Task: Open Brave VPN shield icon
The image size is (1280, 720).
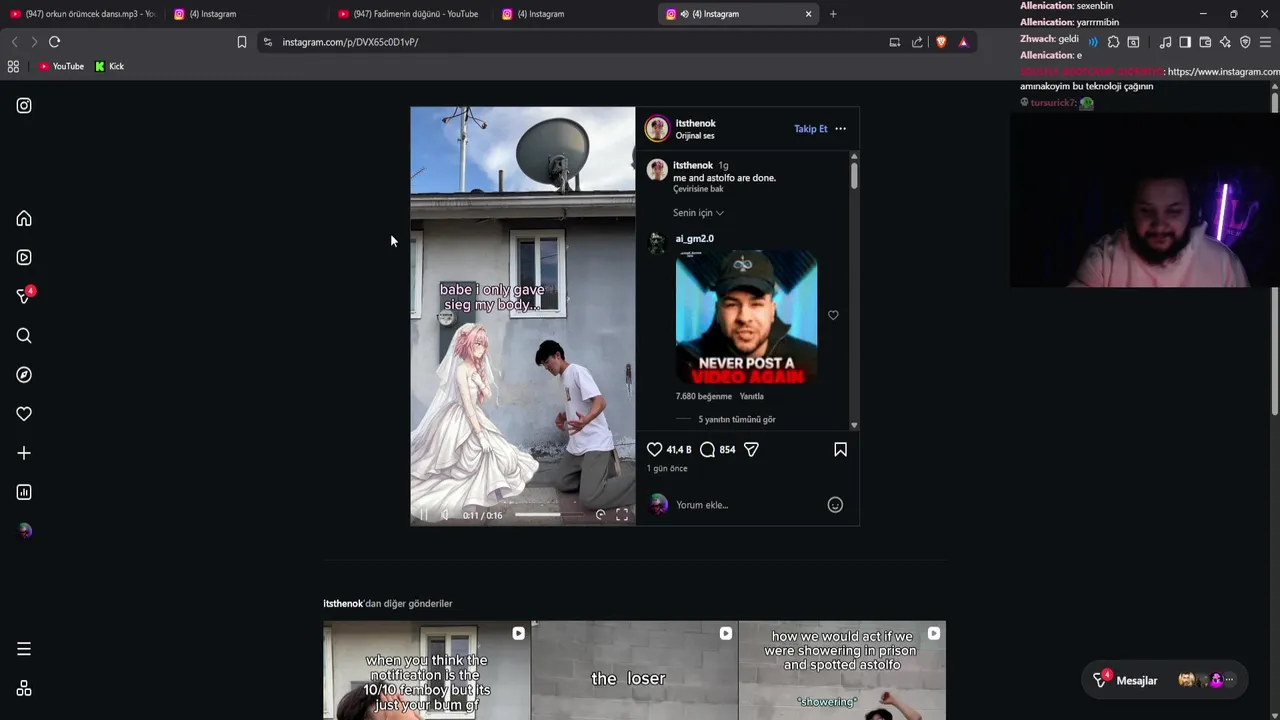Action: coord(1245,42)
